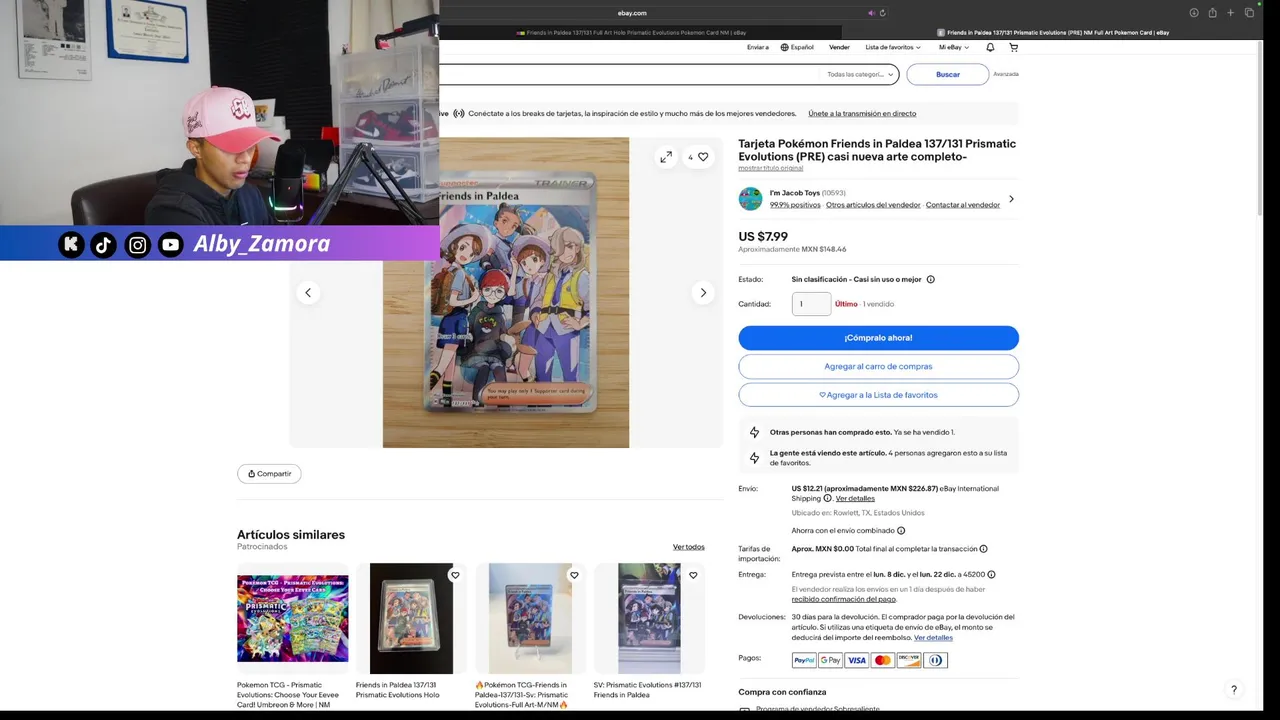
Task: Open the Avanzada search link
Action: [1006, 74]
